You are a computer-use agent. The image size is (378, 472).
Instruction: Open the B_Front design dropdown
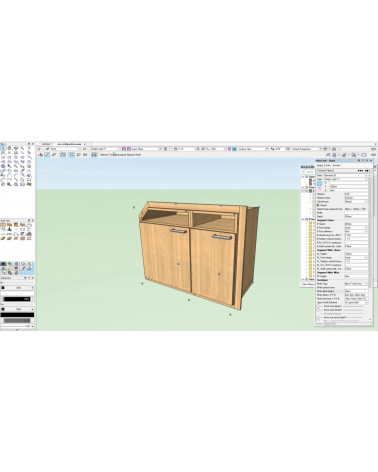coord(356,227)
